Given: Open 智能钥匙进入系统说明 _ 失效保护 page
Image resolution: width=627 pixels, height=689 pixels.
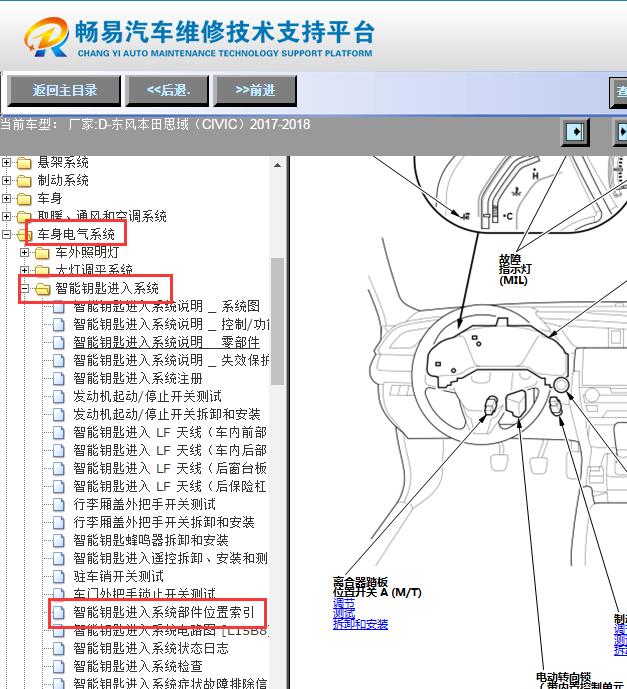Looking at the screenshot, I should pyautogui.click(x=171, y=360).
